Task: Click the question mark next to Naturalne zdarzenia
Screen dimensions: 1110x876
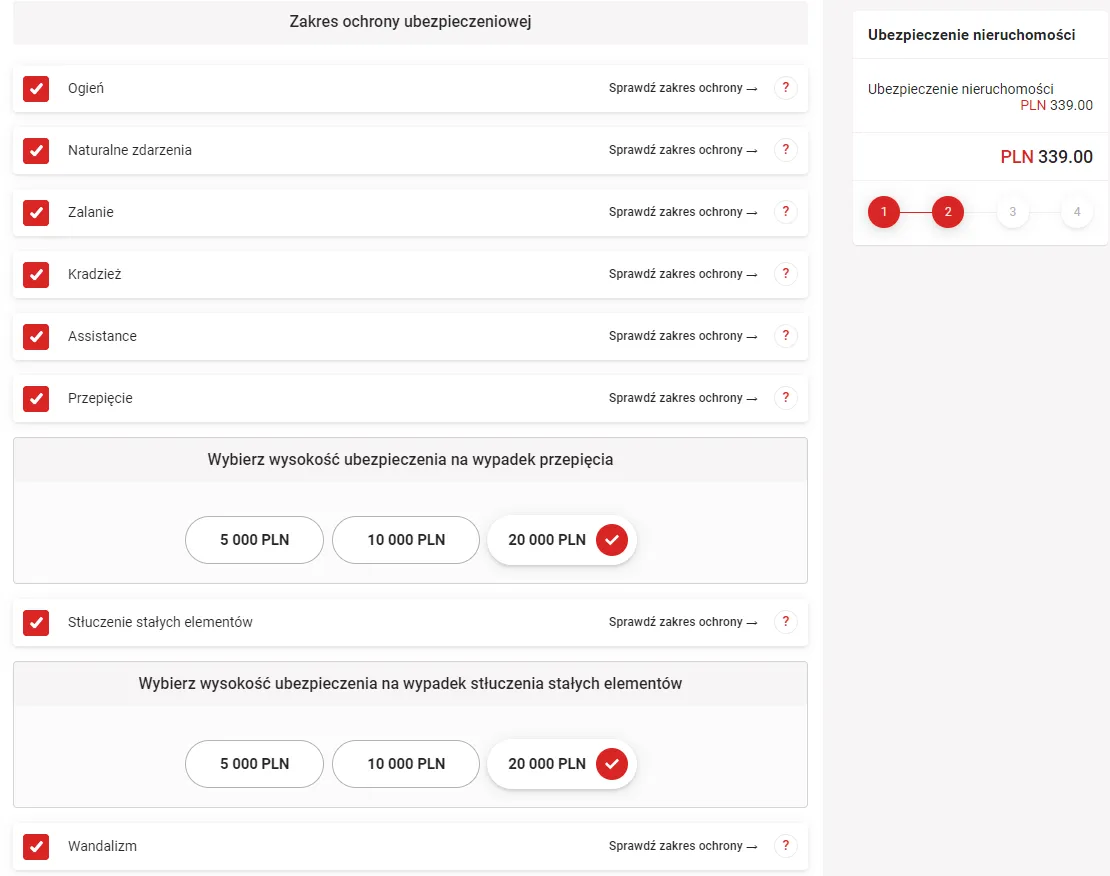Action: click(x=786, y=149)
